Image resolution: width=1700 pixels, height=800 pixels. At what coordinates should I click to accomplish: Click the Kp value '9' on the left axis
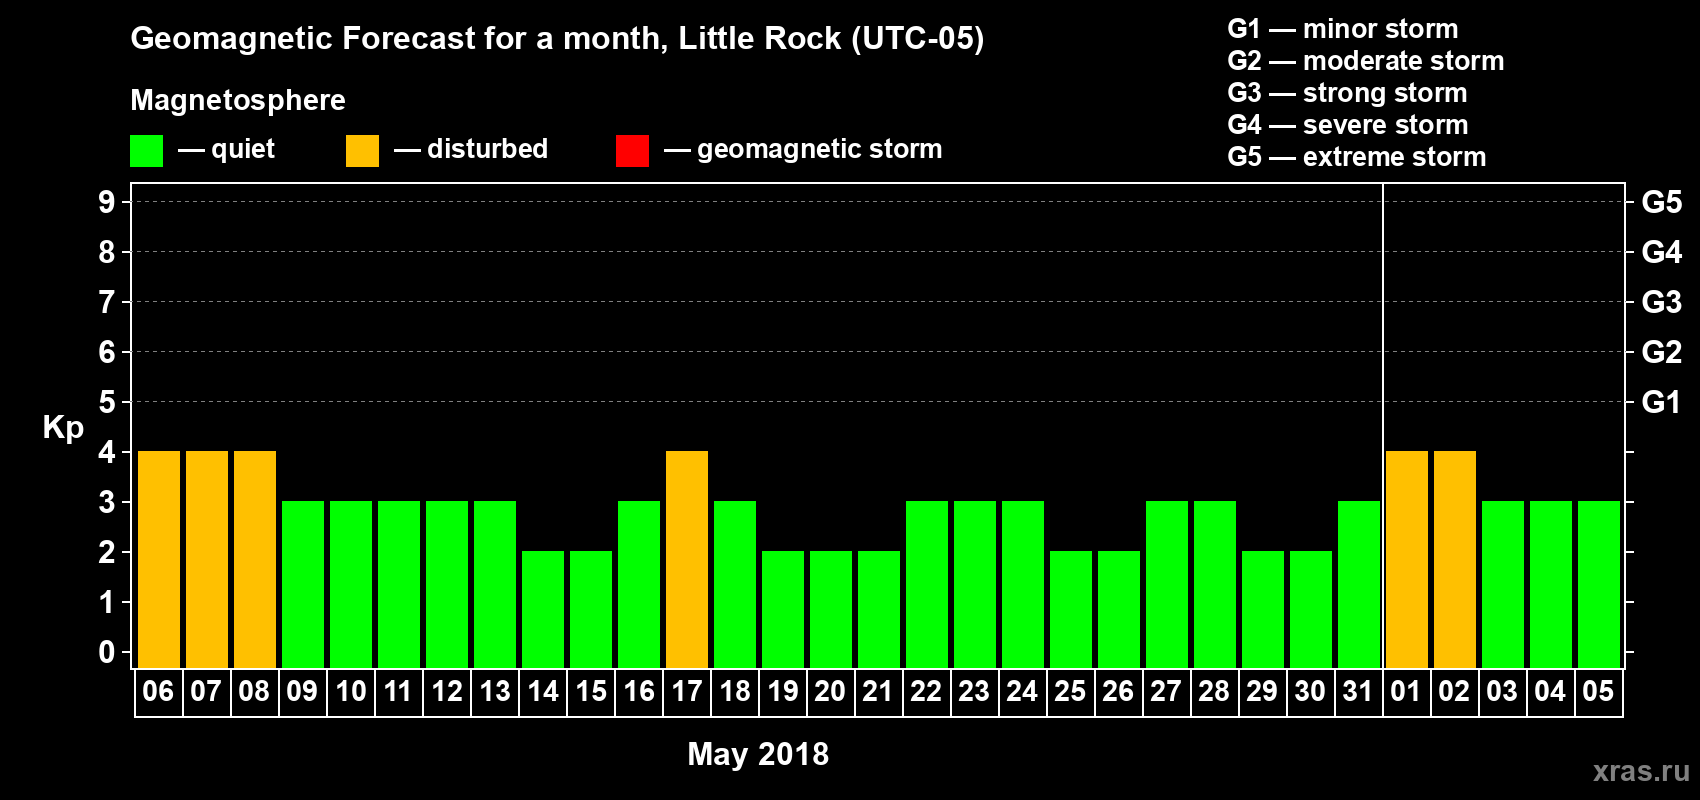tap(107, 202)
